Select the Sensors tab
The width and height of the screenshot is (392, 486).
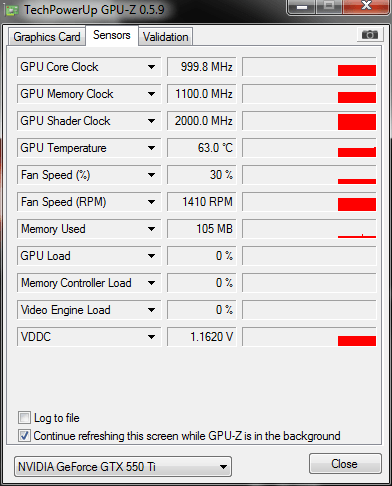click(112, 35)
